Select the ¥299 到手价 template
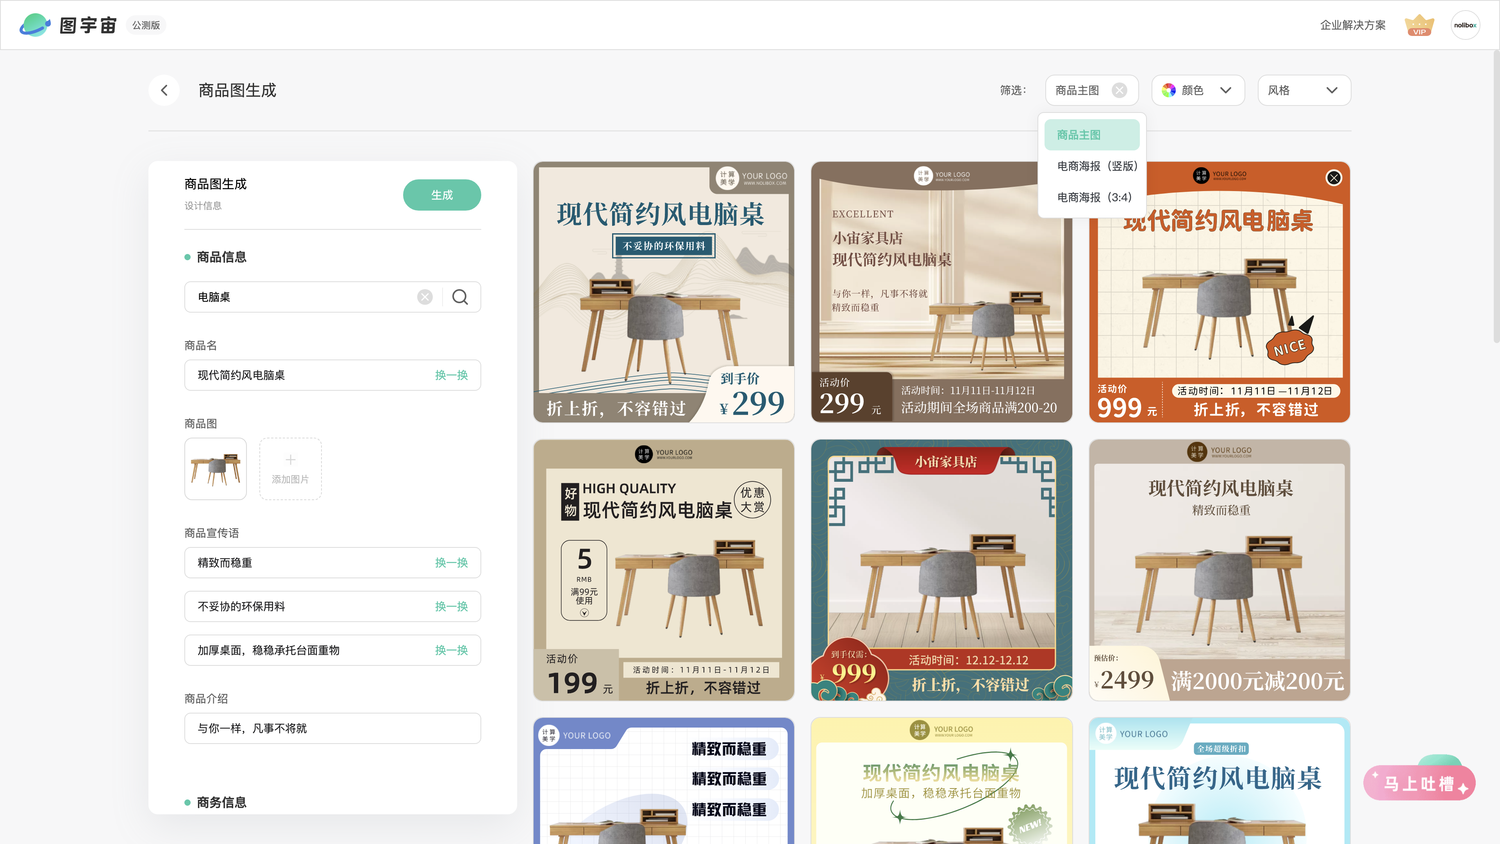Viewport: 1500px width, 844px height. pyautogui.click(x=664, y=292)
